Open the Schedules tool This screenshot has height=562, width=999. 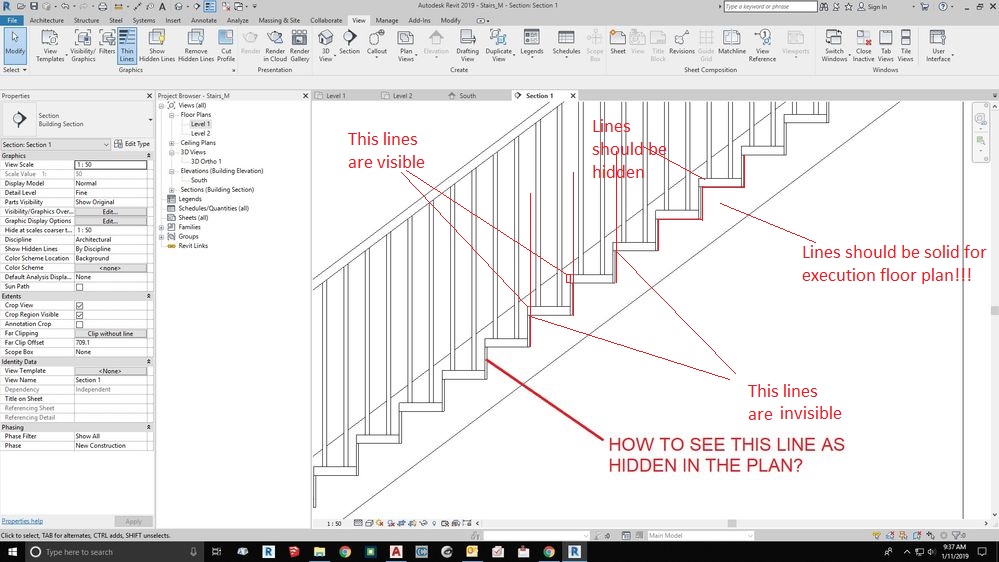tap(566, 42)
